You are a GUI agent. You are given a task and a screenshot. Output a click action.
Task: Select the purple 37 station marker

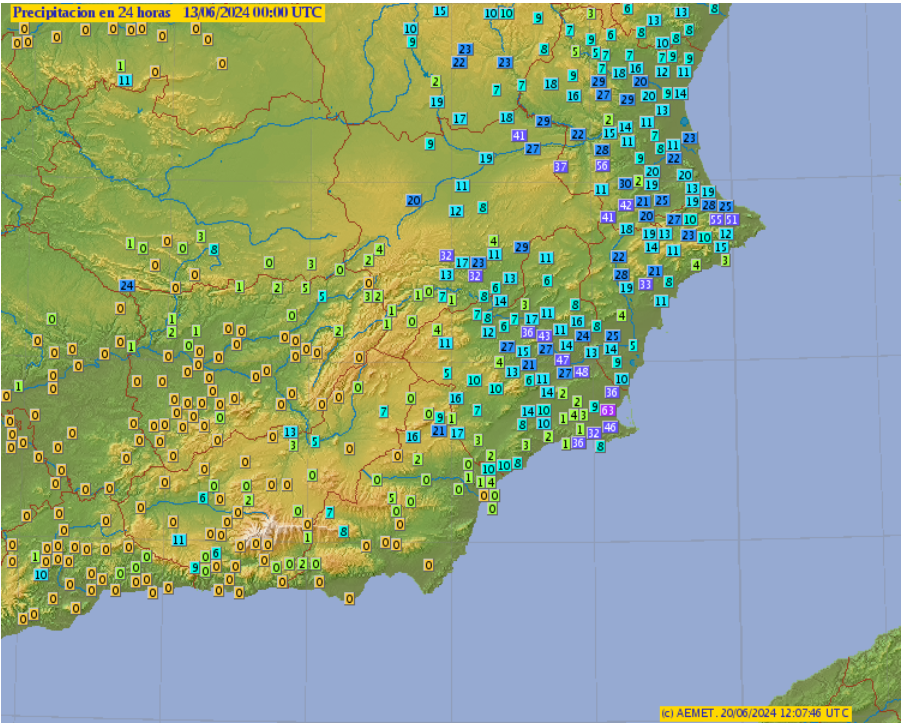pos(561,167)
